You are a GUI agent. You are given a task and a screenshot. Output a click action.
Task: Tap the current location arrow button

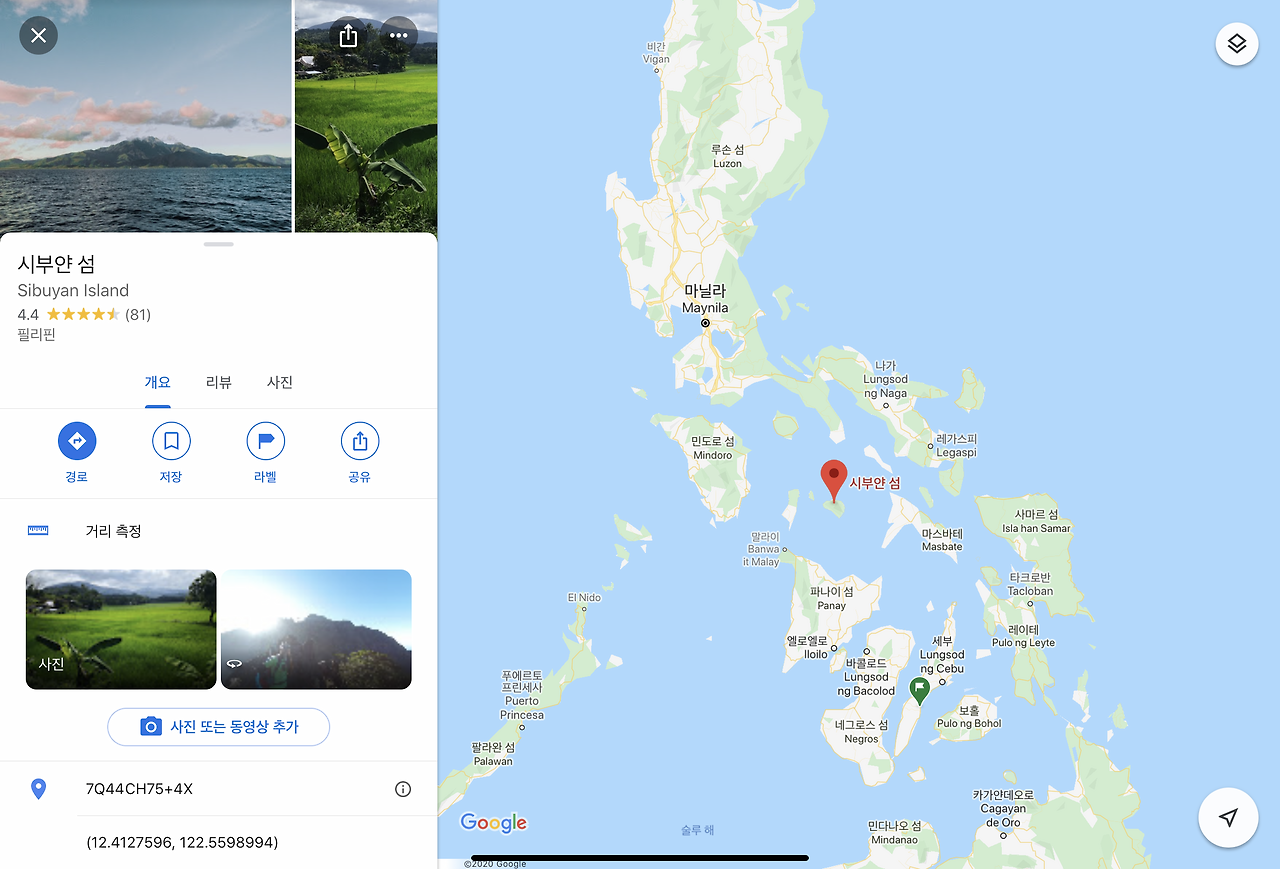click(1229, 818)
